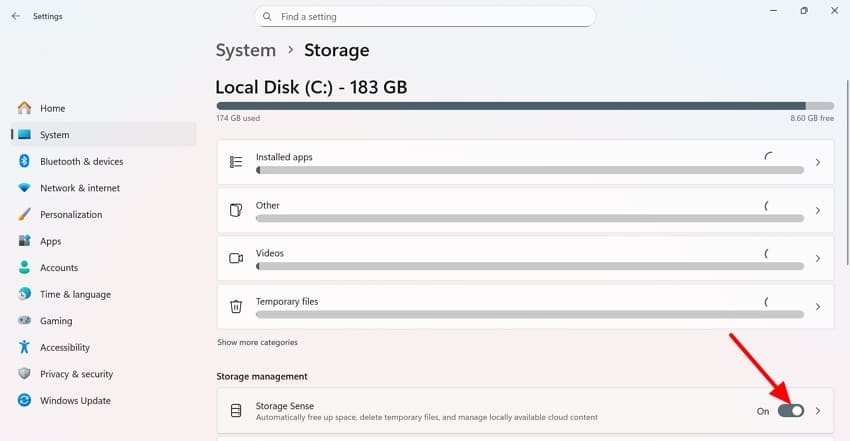Image resolution: width=850 pixels, height=441 pixels.
Task: Go to Home in the sidebar
Action: (x=104, y=108)
